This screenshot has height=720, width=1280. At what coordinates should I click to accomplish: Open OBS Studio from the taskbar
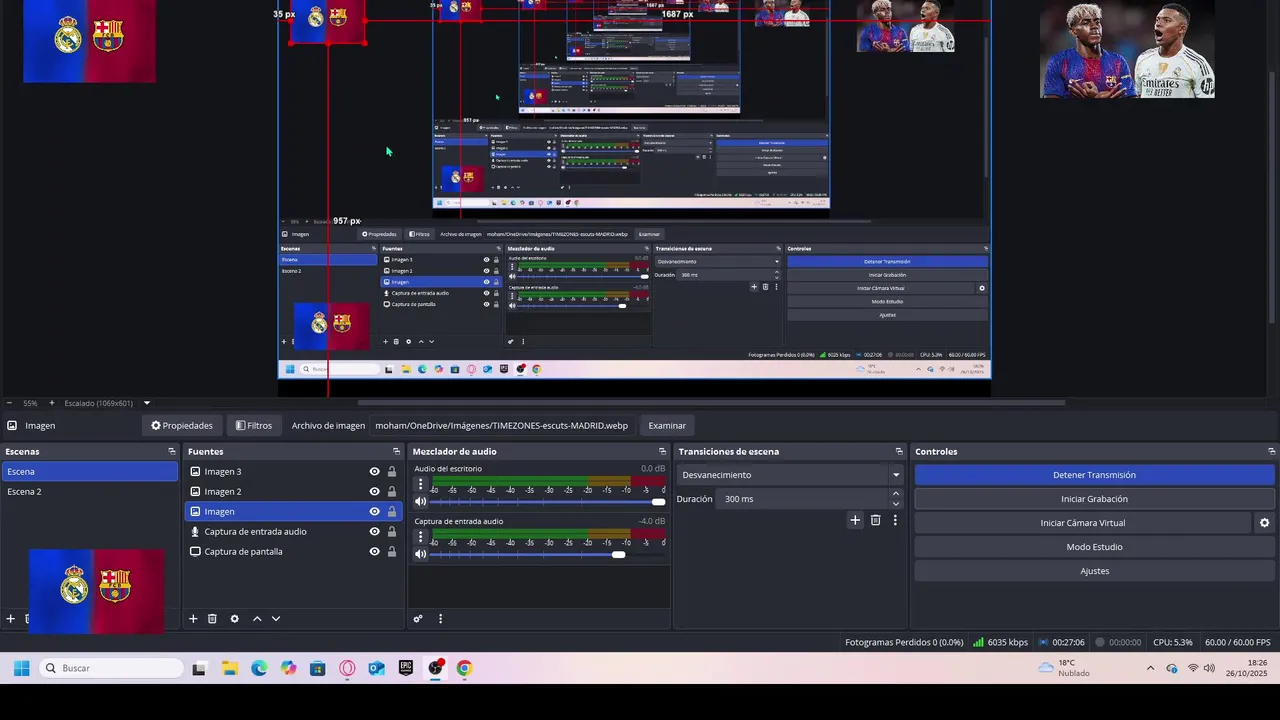pos(436,668)
